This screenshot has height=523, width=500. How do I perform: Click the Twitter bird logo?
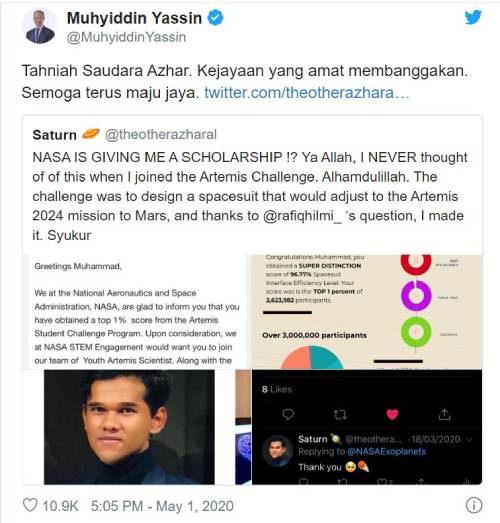click(x=473, y=17)
